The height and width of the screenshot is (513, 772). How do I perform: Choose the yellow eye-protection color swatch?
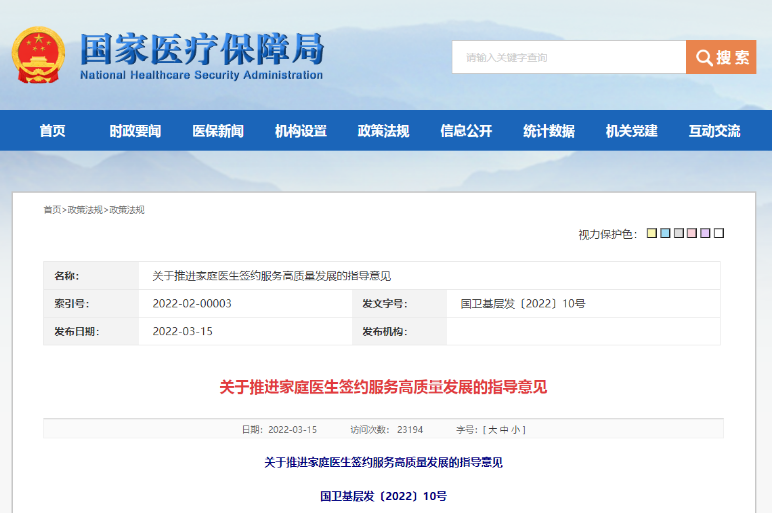click(652, 234)
